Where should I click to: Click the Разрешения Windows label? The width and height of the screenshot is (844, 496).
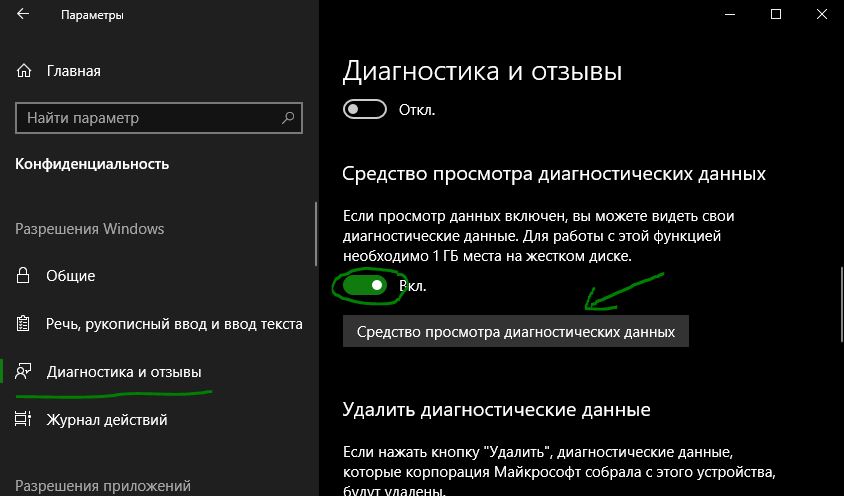[89, 228]
